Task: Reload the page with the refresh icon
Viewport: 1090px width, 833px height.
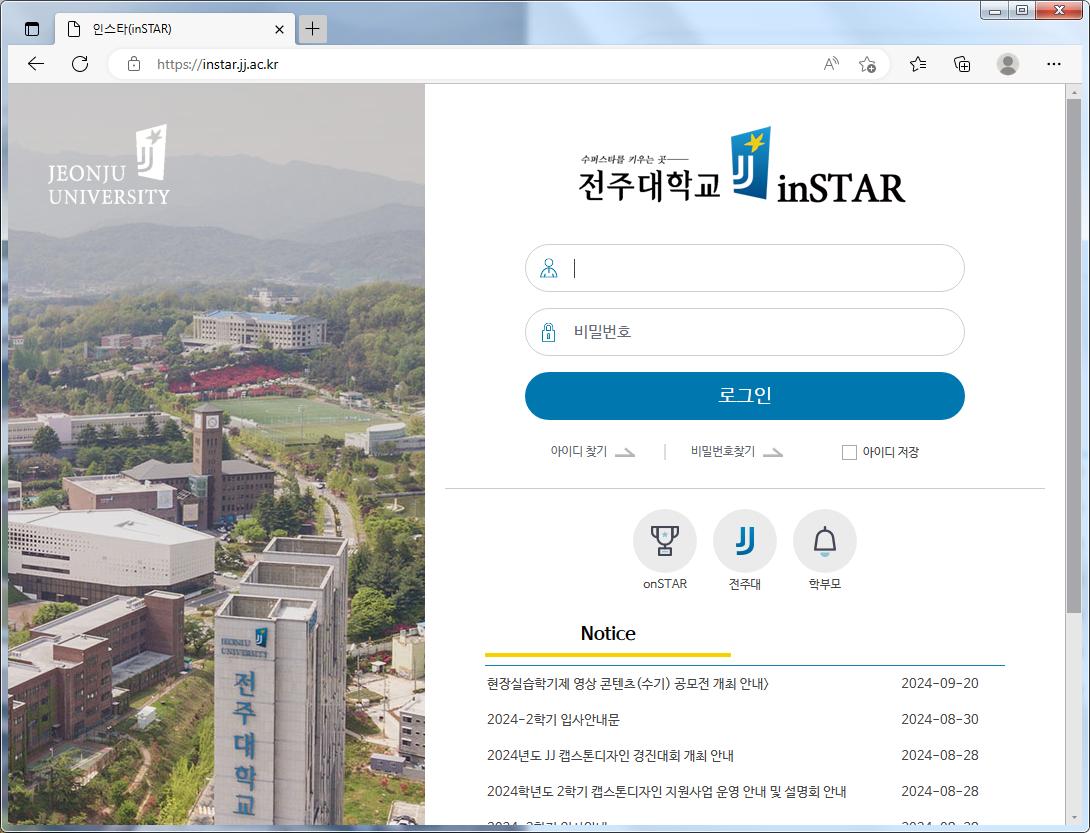Action: click(x=80, y=63)
